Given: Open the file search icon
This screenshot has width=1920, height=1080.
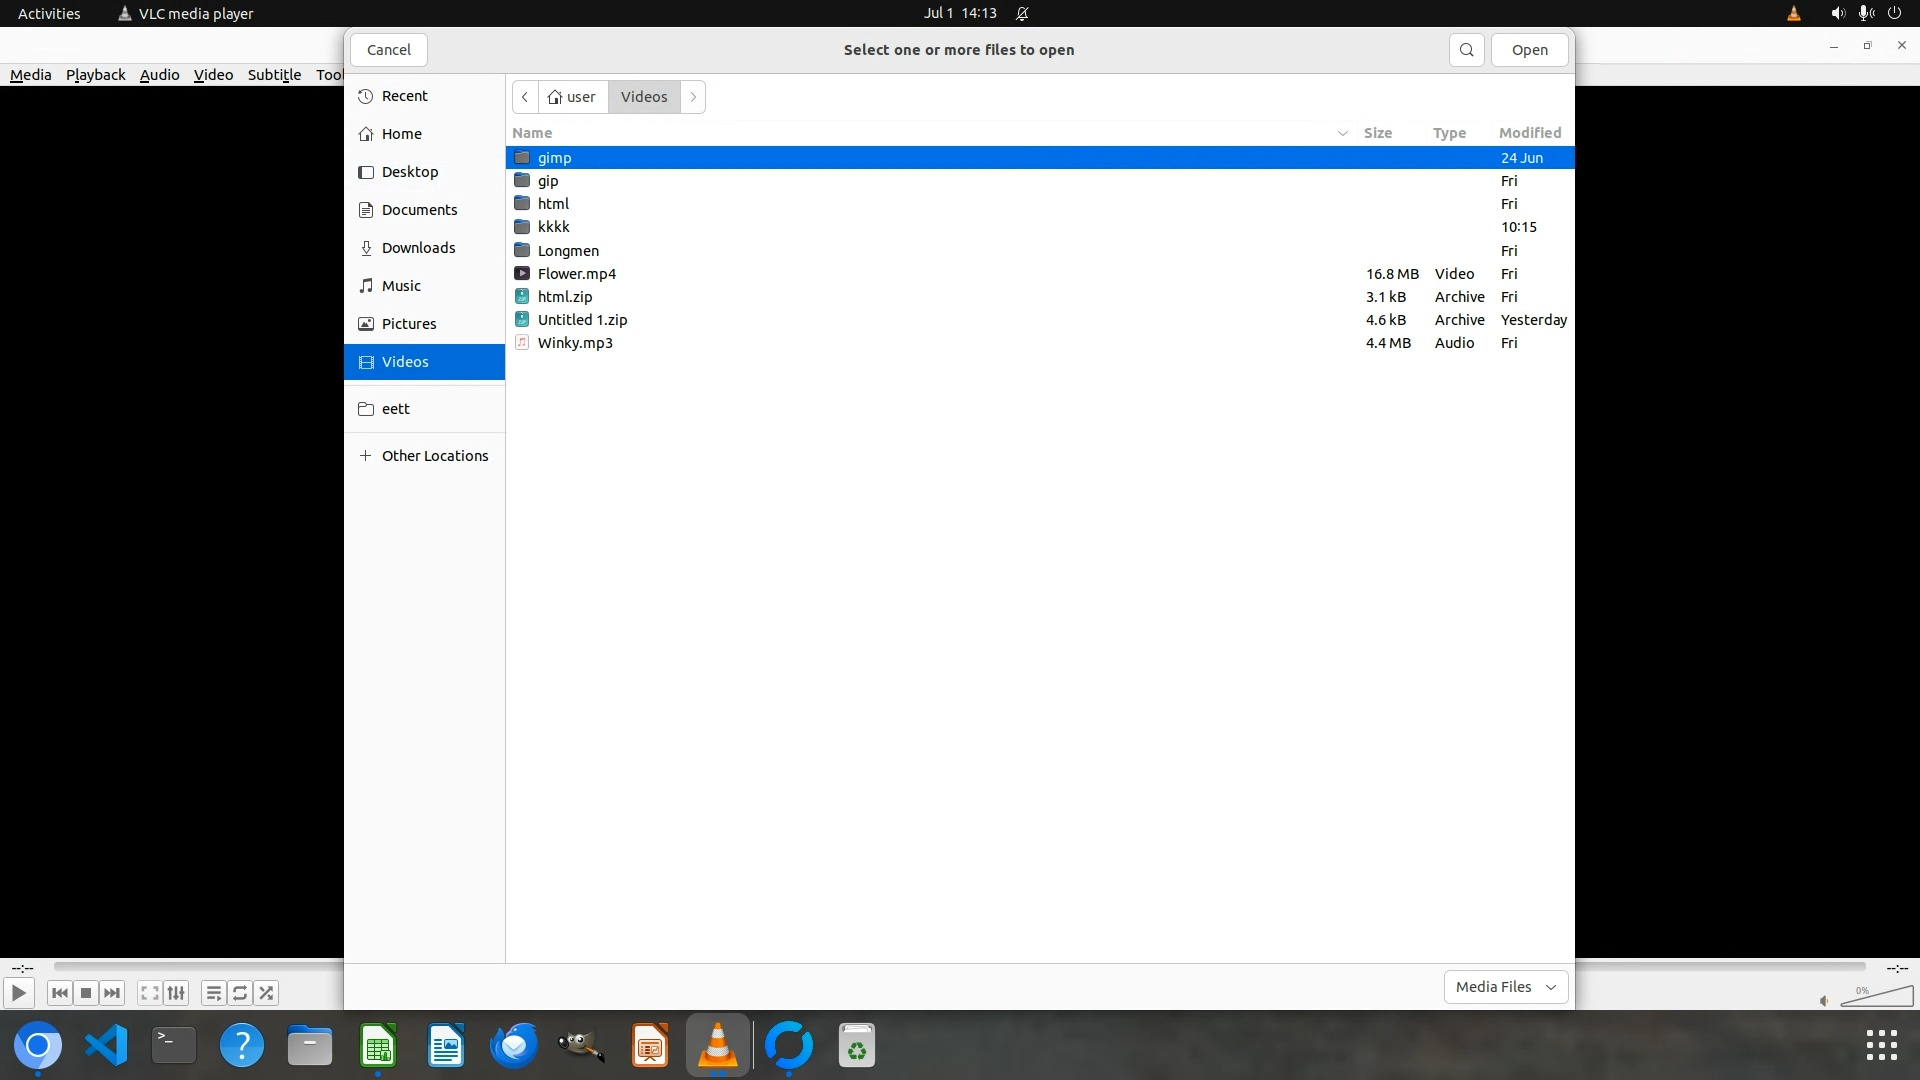Looking at the screenshot, I should click(x=1466, y=50).
